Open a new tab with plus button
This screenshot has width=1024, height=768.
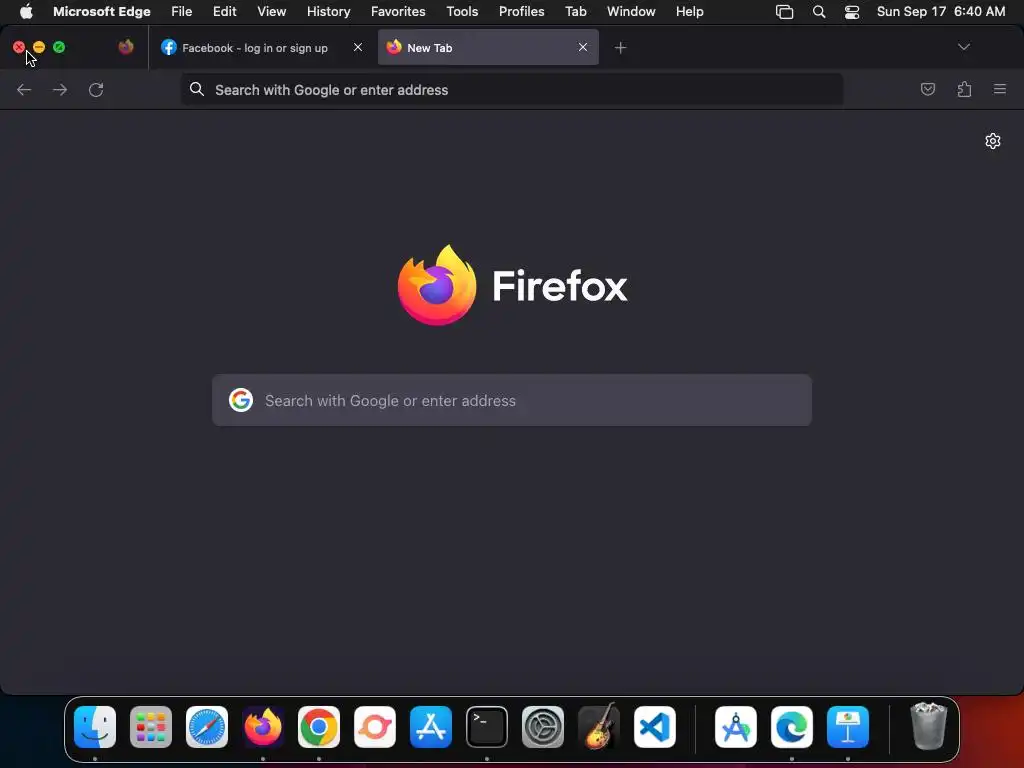click(x=620, y=48)
